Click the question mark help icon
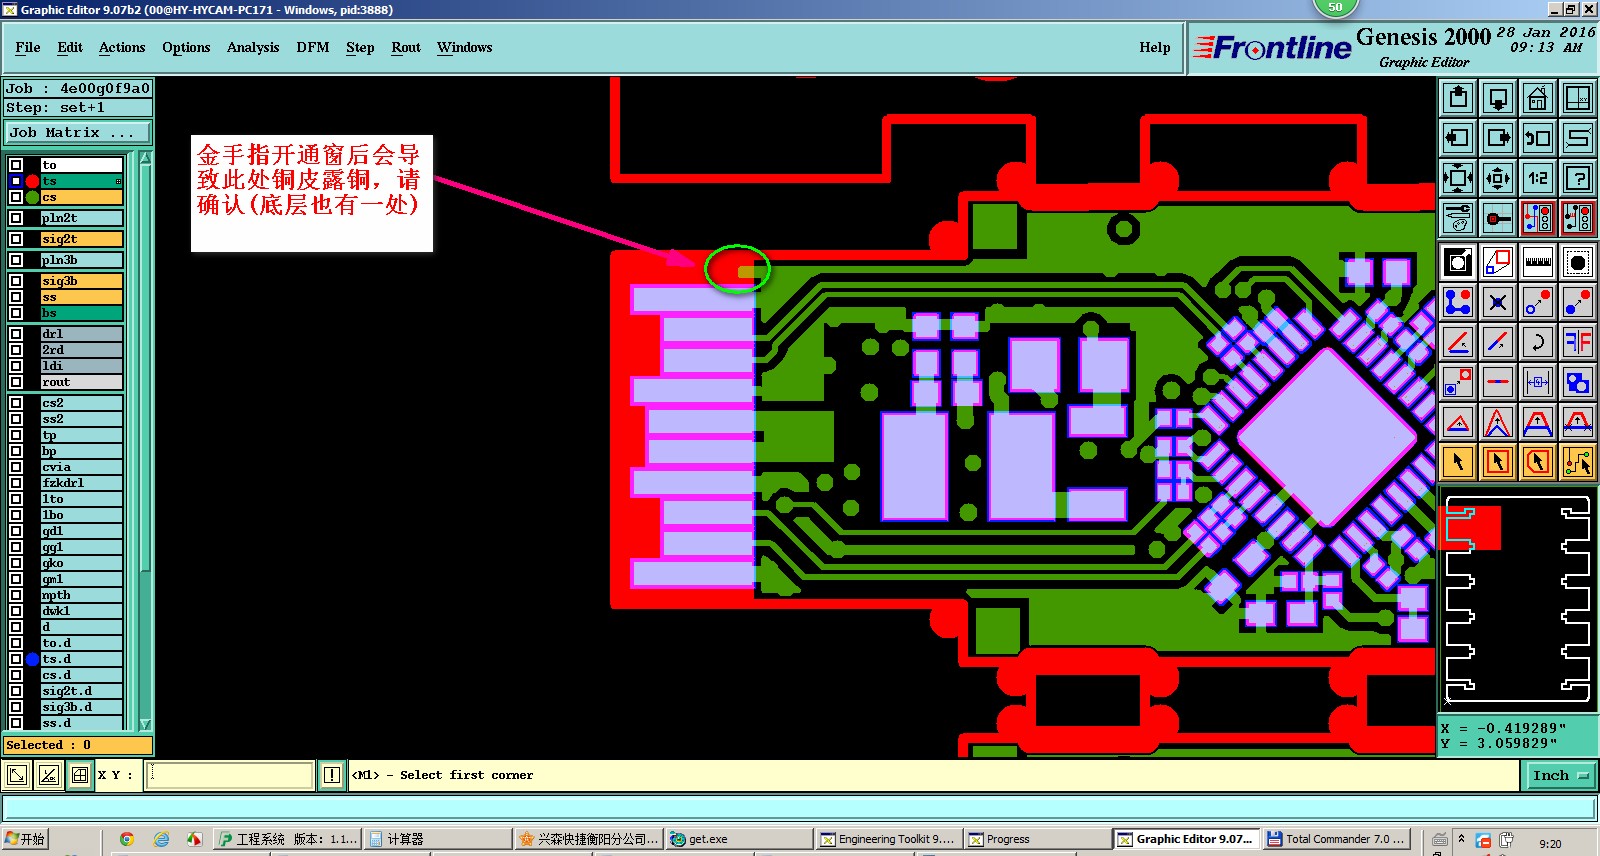The image size is (1600, 856). (1578, 178)
